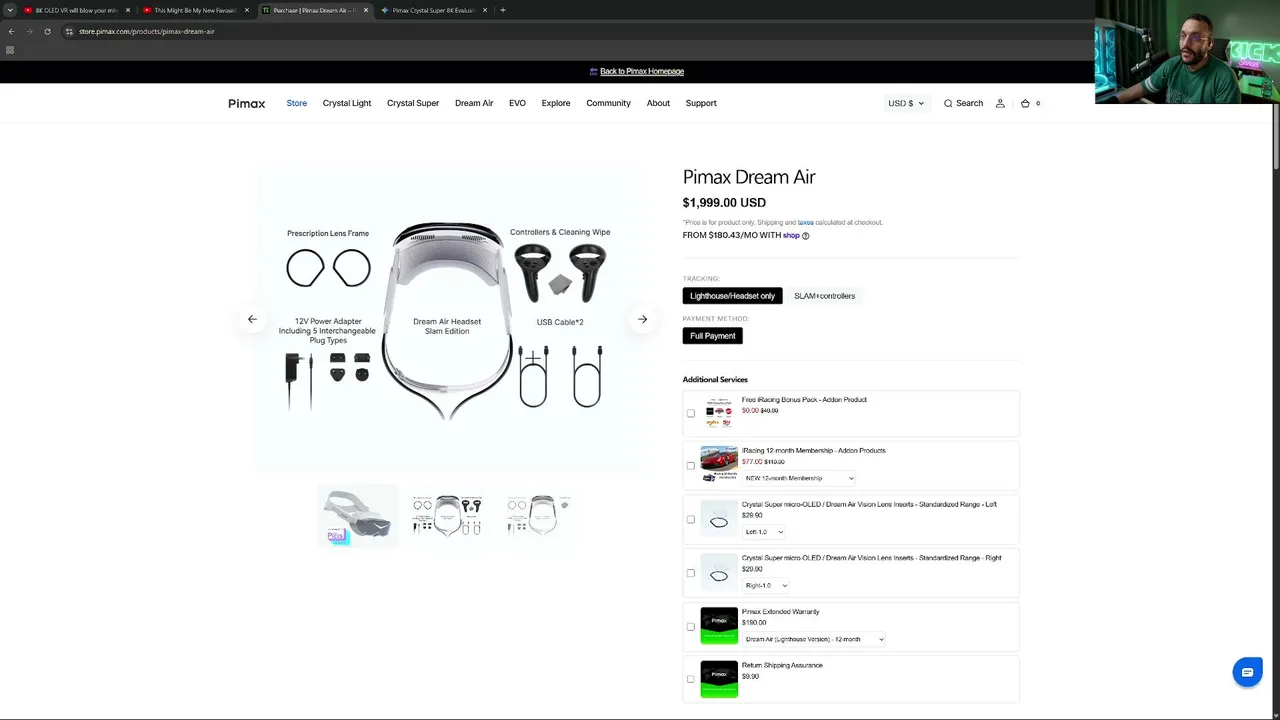Click the Shop Pay logo link
The image size is (1280, 720).
click(x=791, y=235)
